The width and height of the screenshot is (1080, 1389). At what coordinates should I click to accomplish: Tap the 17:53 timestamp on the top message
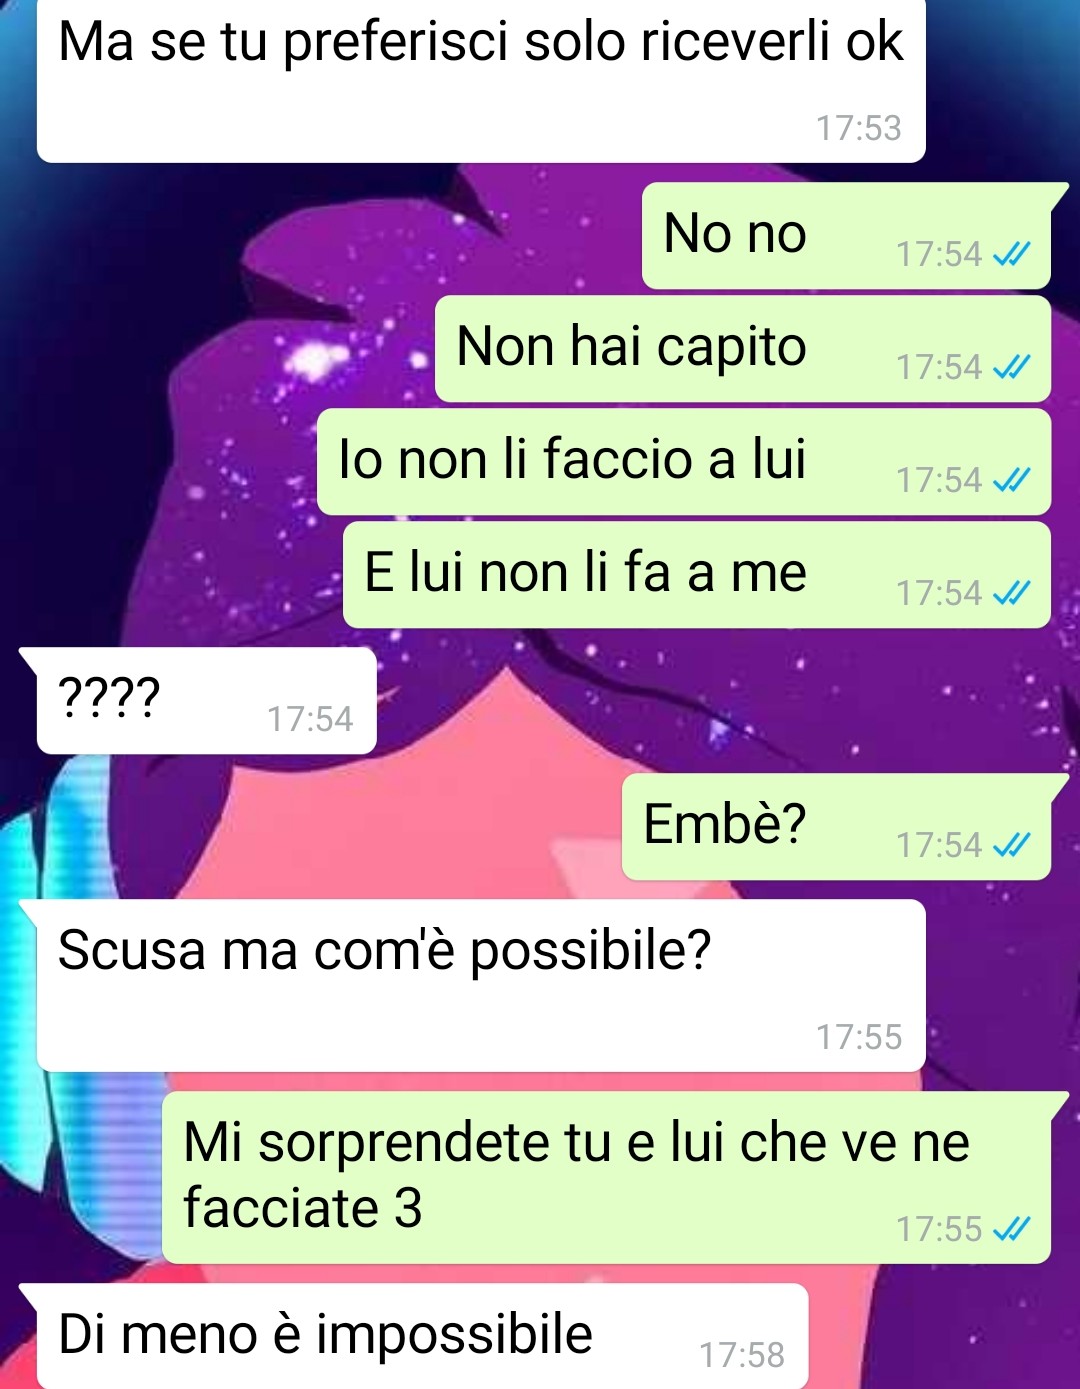858,128
